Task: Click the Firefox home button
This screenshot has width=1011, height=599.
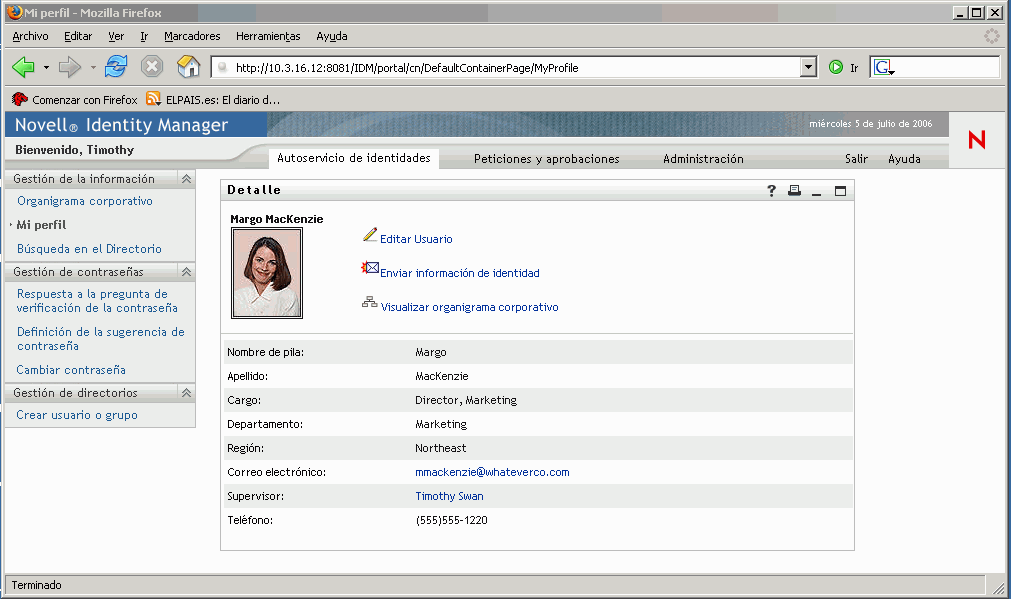Action: click(188, 67)
